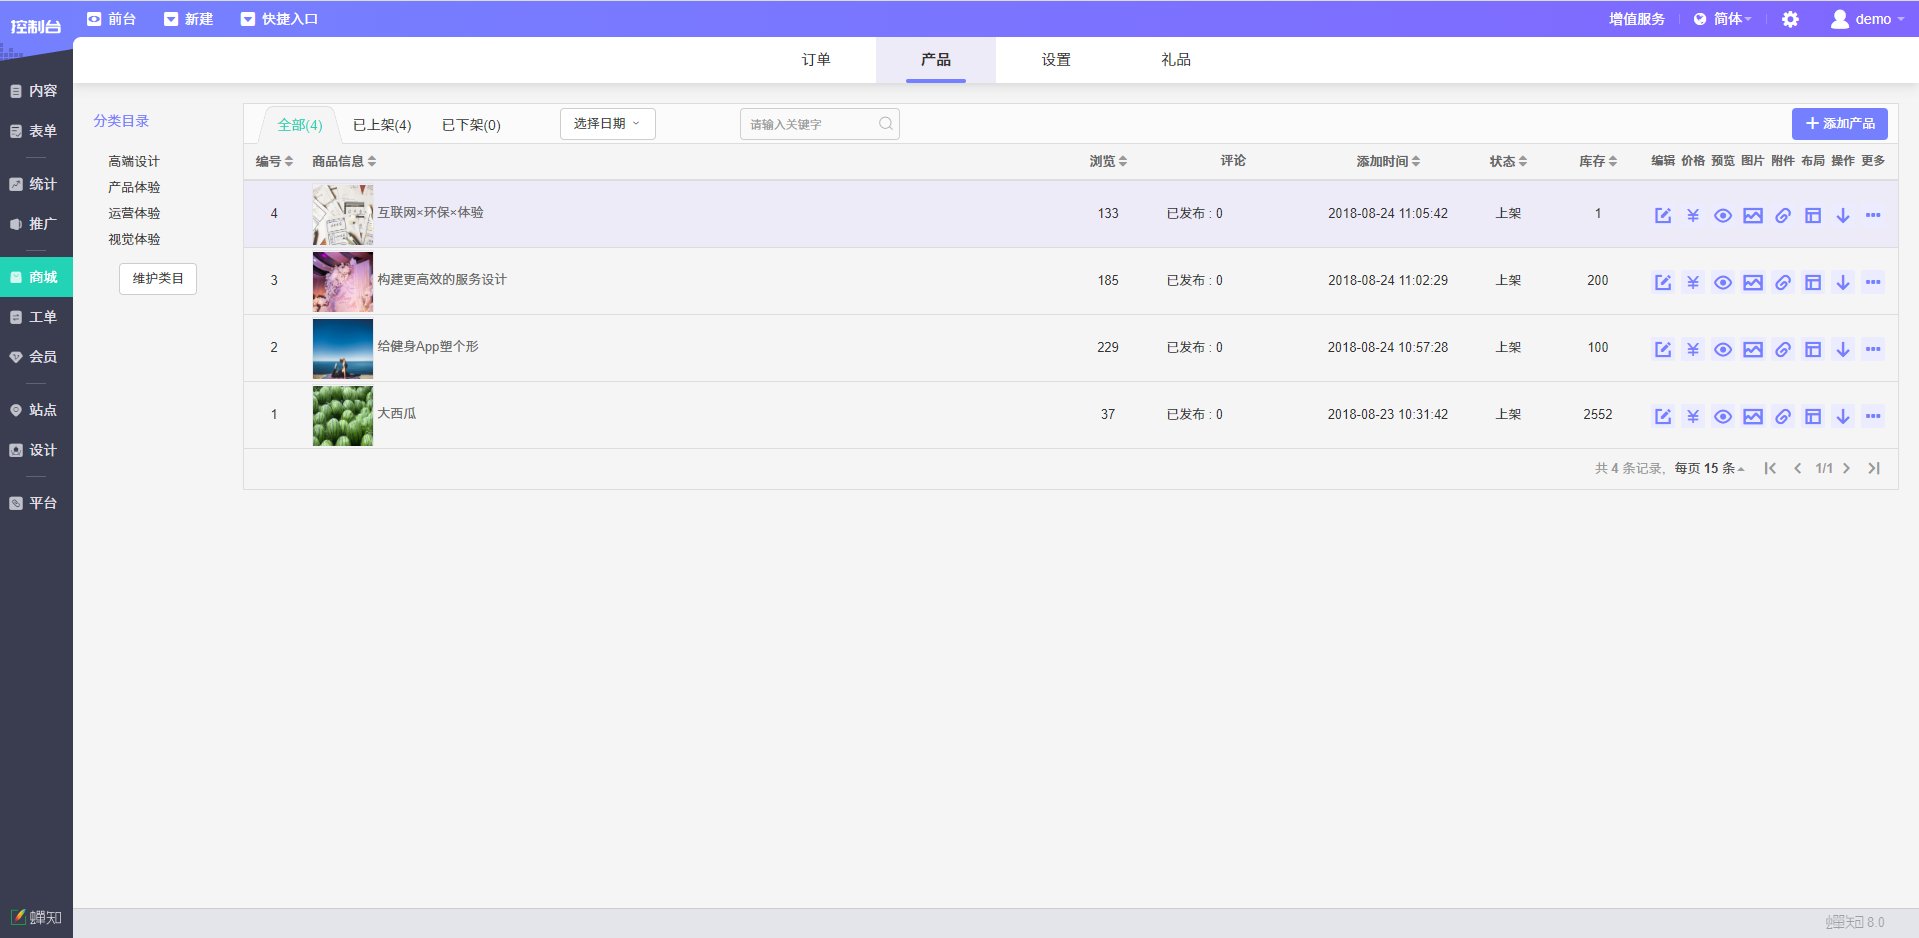Open the settings gear in top bar

(1790, 19)
